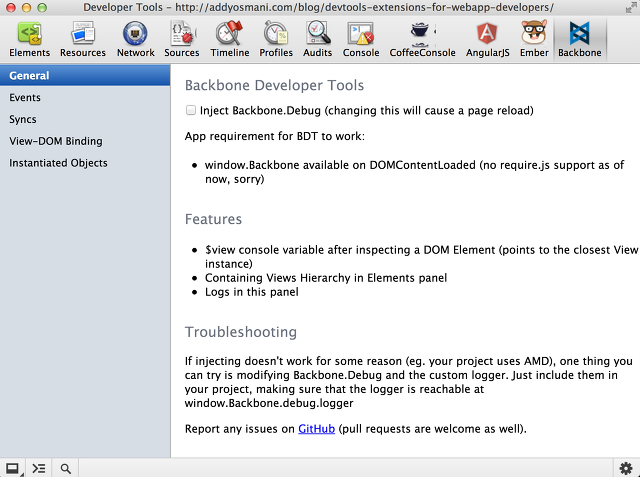Viewport: 640px width, 477px height.
Task: Open the Sources panel
Action: point(182,40)
